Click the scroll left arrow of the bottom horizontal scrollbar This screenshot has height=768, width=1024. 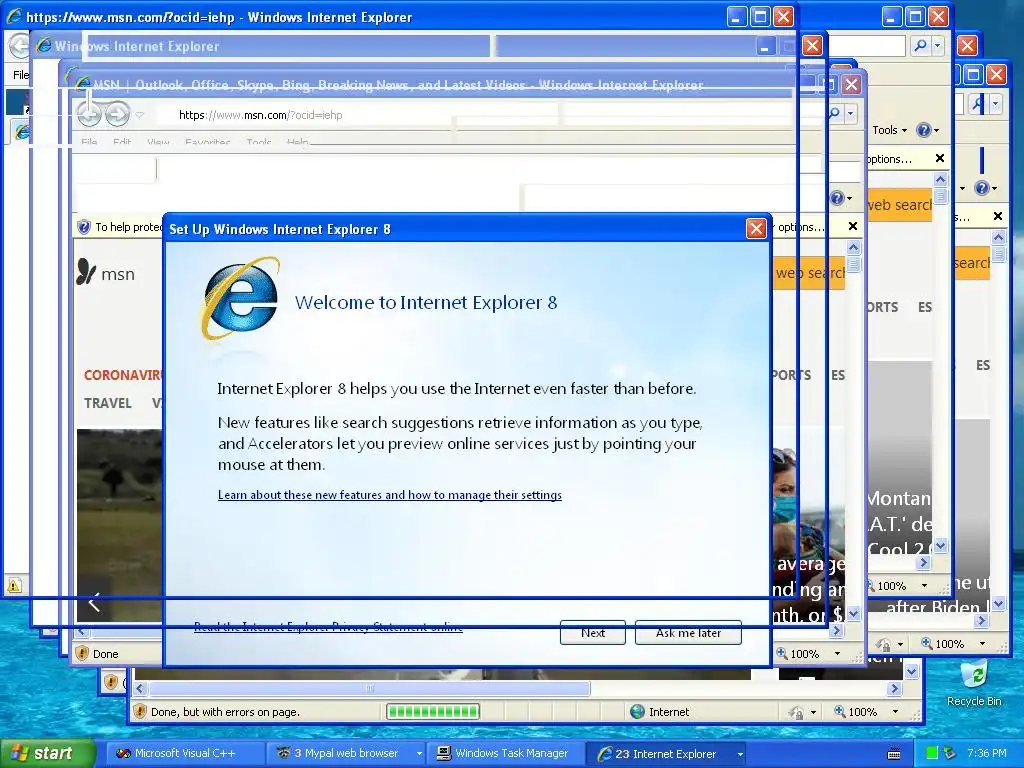coord(140,688)
